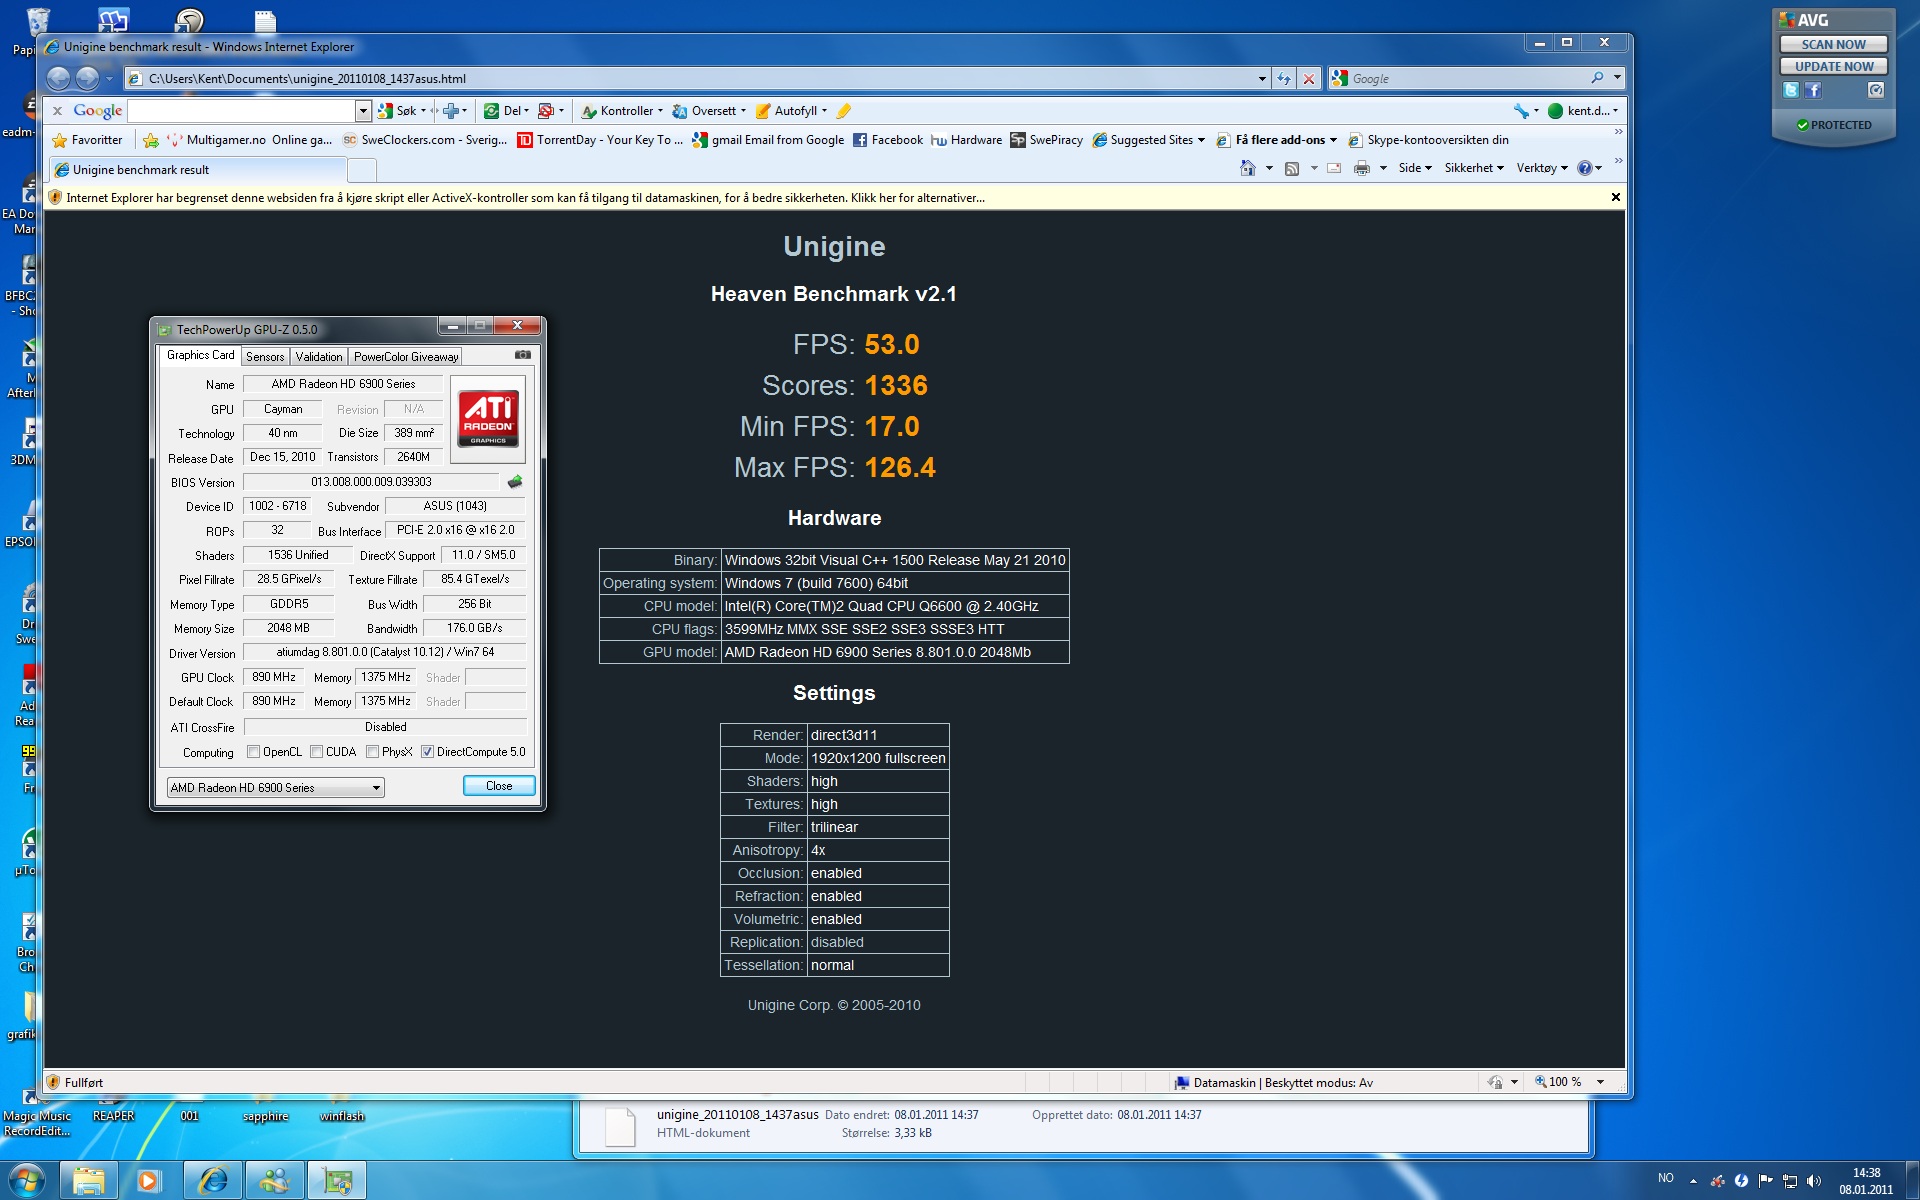Click the search magnifier in the IE search box
Screen dimensions: 1920x1200
coord(1596,78)
